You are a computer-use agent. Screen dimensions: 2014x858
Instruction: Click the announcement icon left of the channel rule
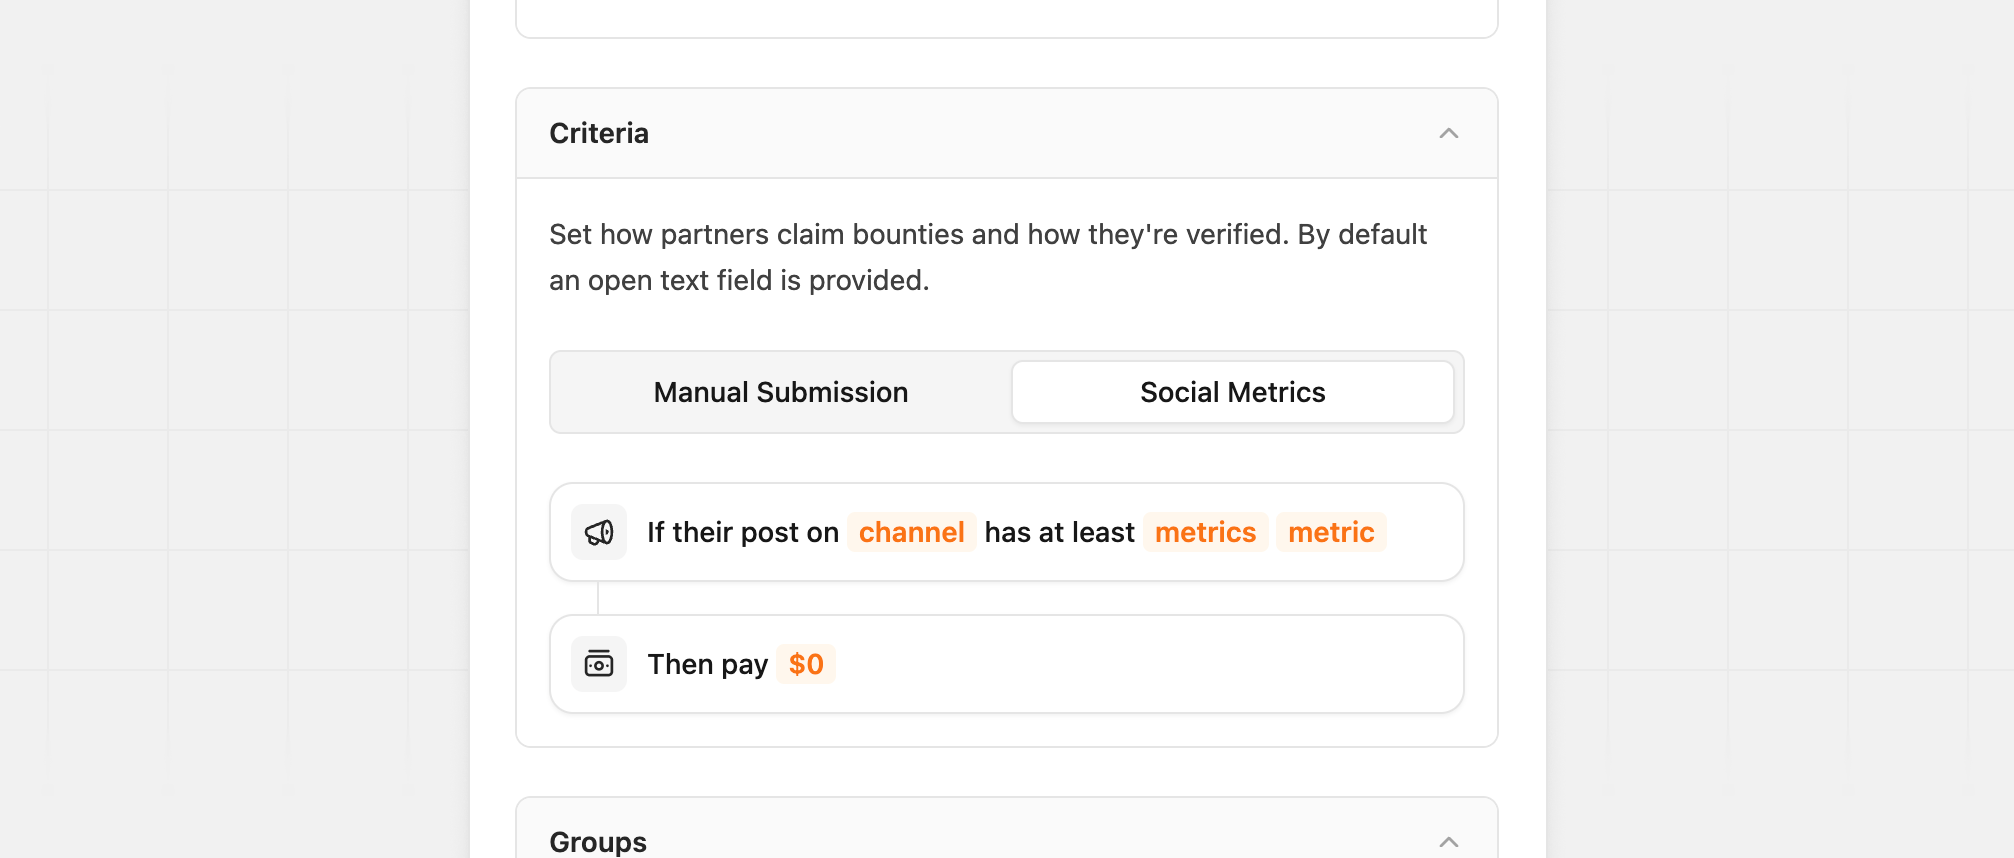click(x=598, y=532)
